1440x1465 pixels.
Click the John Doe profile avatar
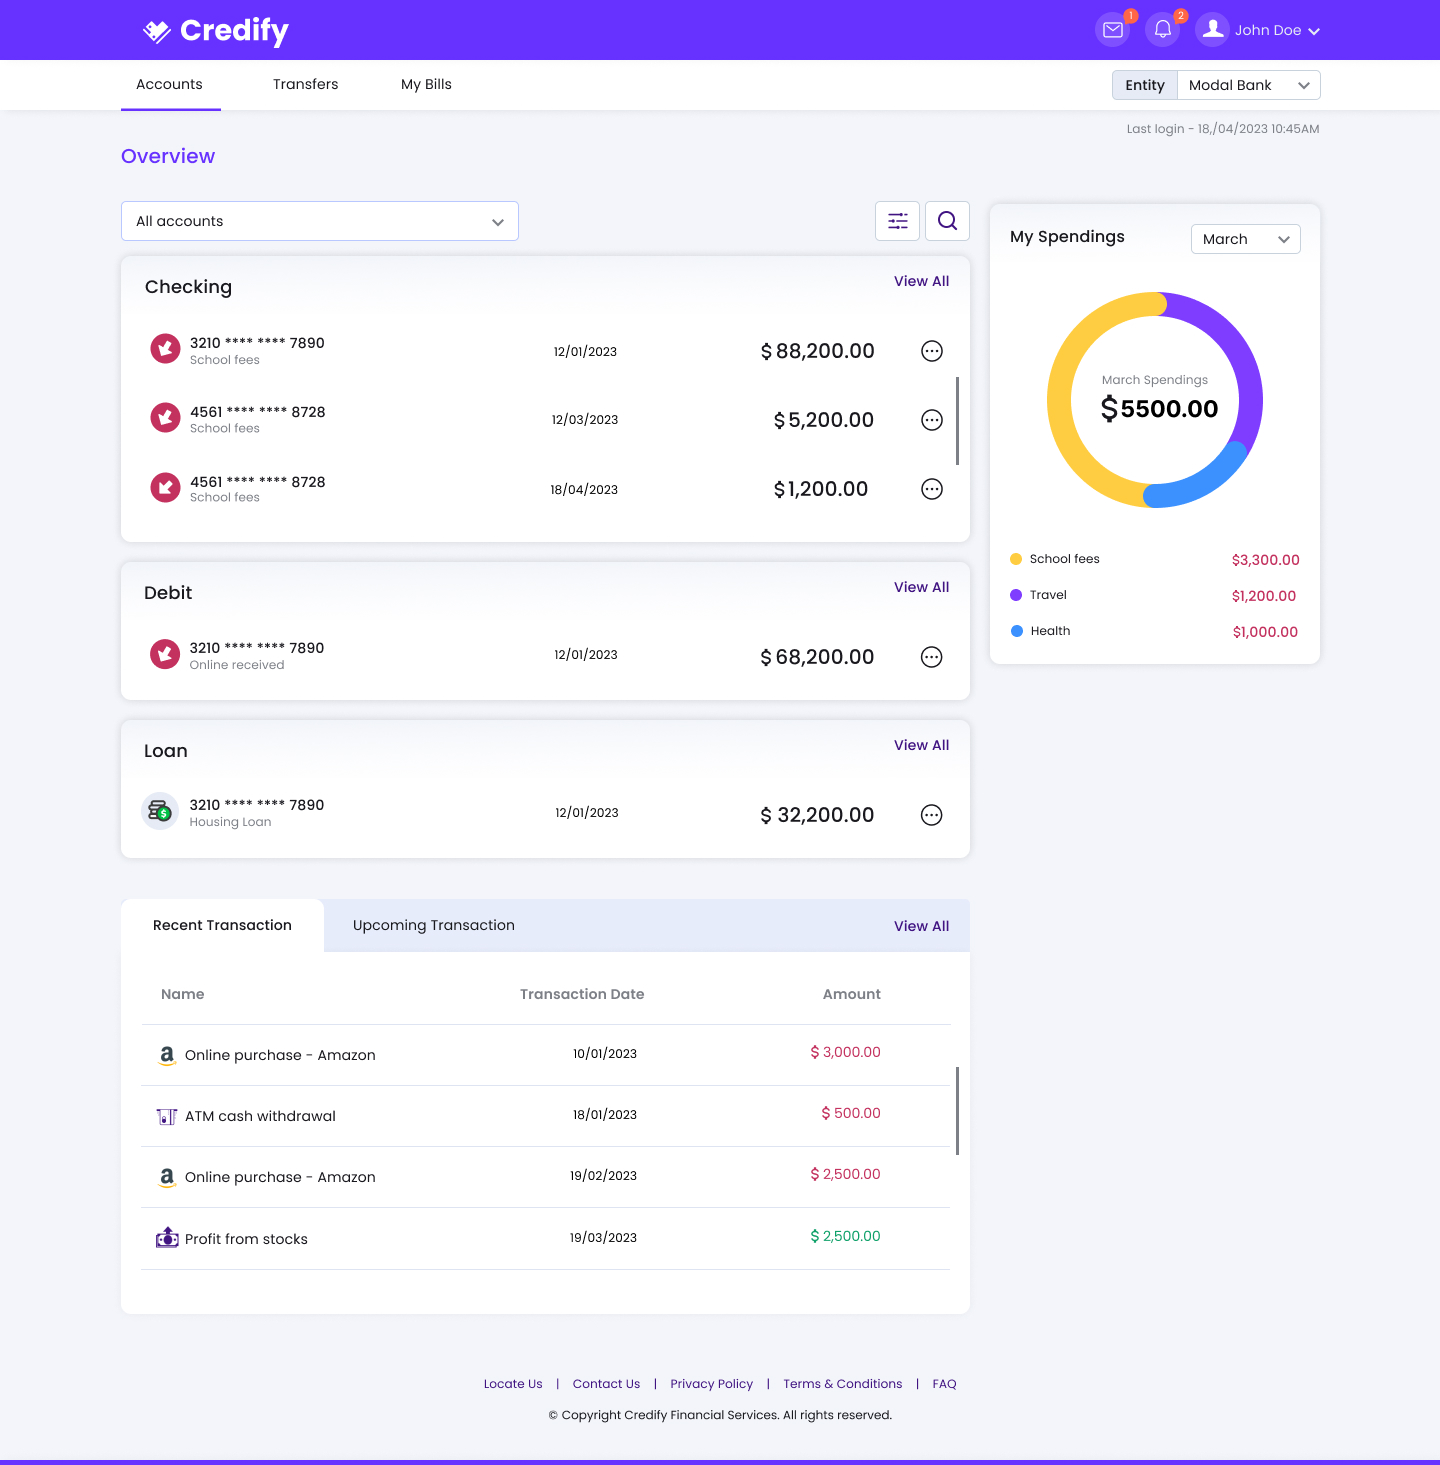click(x=1213, y=30)
